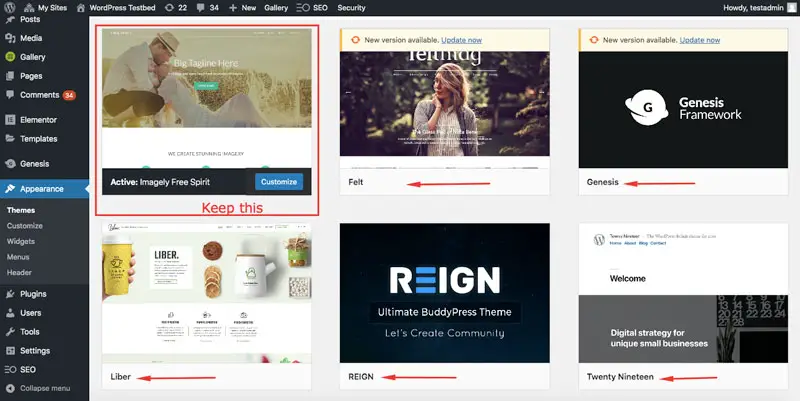Click the Settings icon in sidebar
800x401 pixels.
(x=10, y=350)
